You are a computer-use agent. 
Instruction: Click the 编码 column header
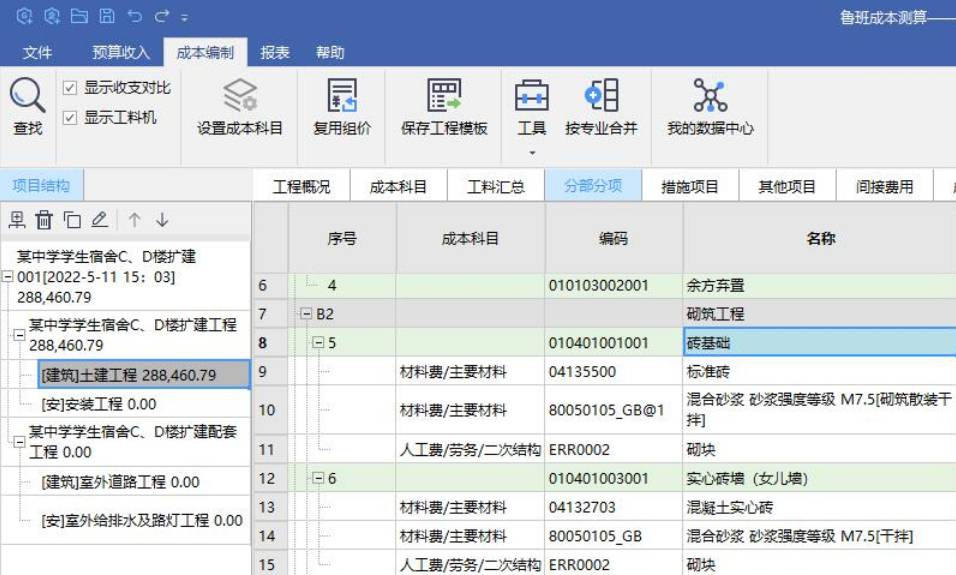click(613, 238)
